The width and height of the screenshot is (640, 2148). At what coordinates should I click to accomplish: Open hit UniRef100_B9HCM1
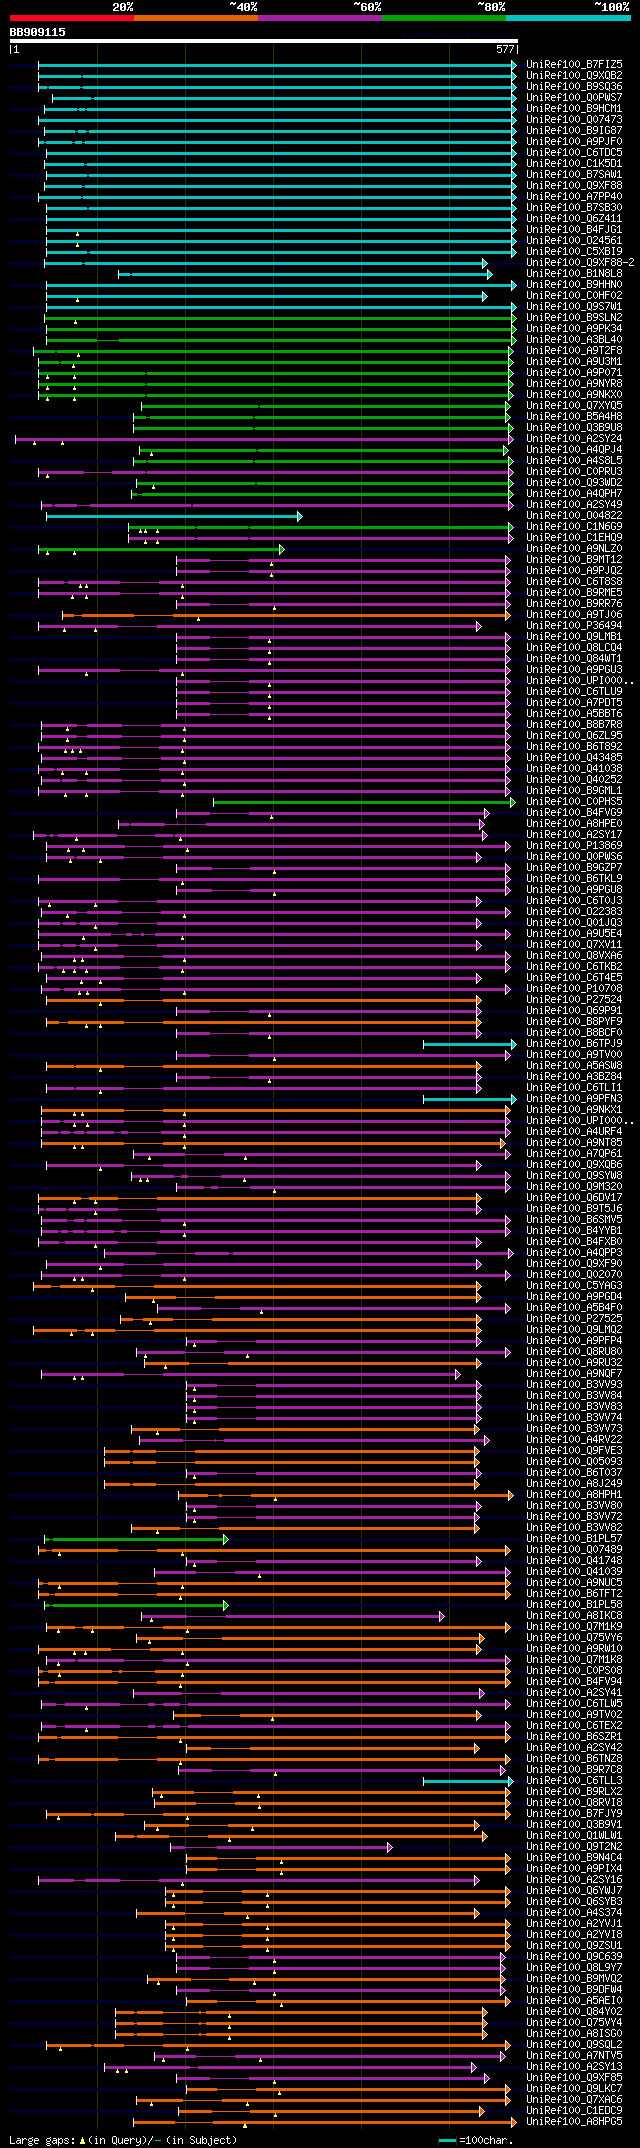click(574, 108)
